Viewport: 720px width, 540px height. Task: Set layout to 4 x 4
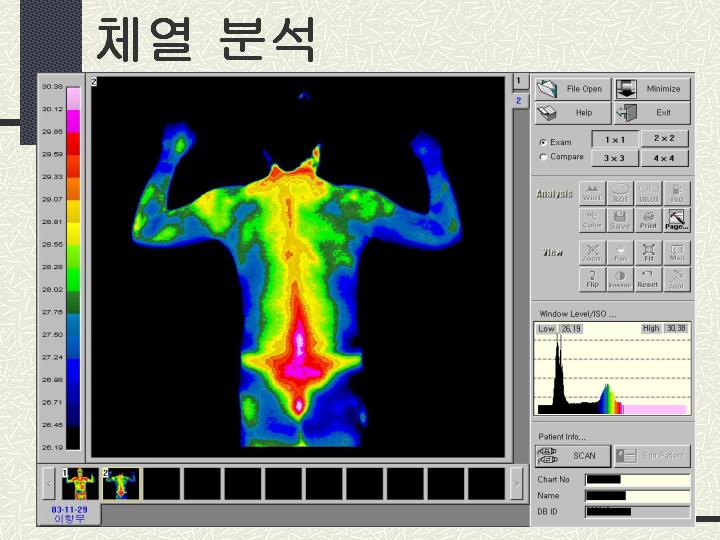[x=664, y=158]
